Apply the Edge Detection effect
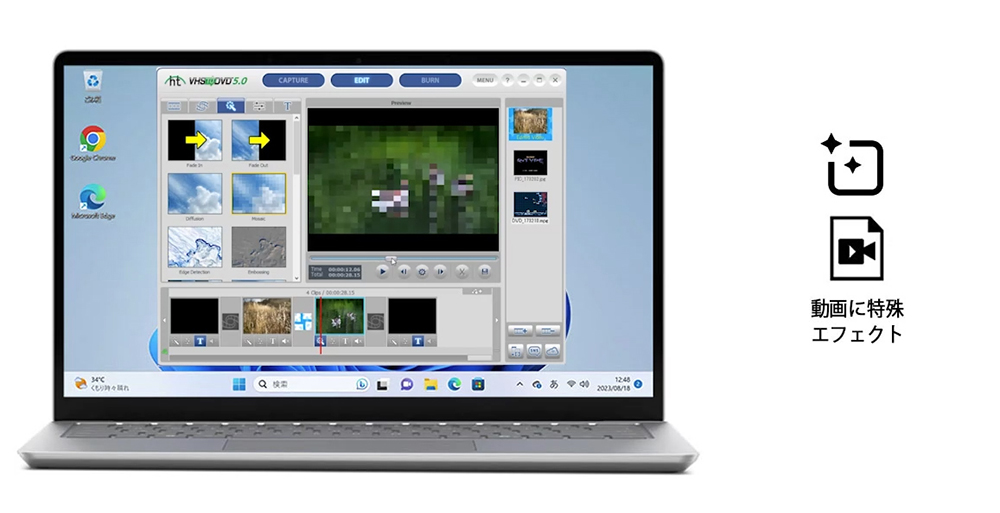 pyautogui.click(x=195, y=247)
